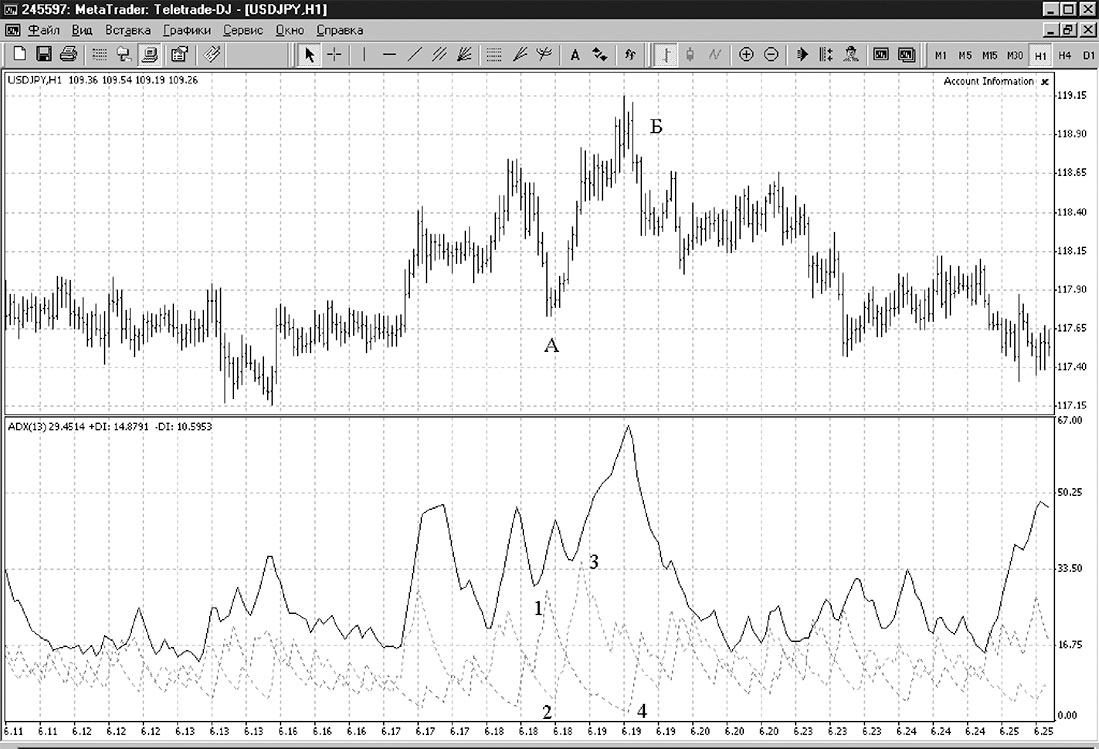Click the letter A label below price bars
The width and height of the screenshot is (1099, 749).
[x=552, y=345]
